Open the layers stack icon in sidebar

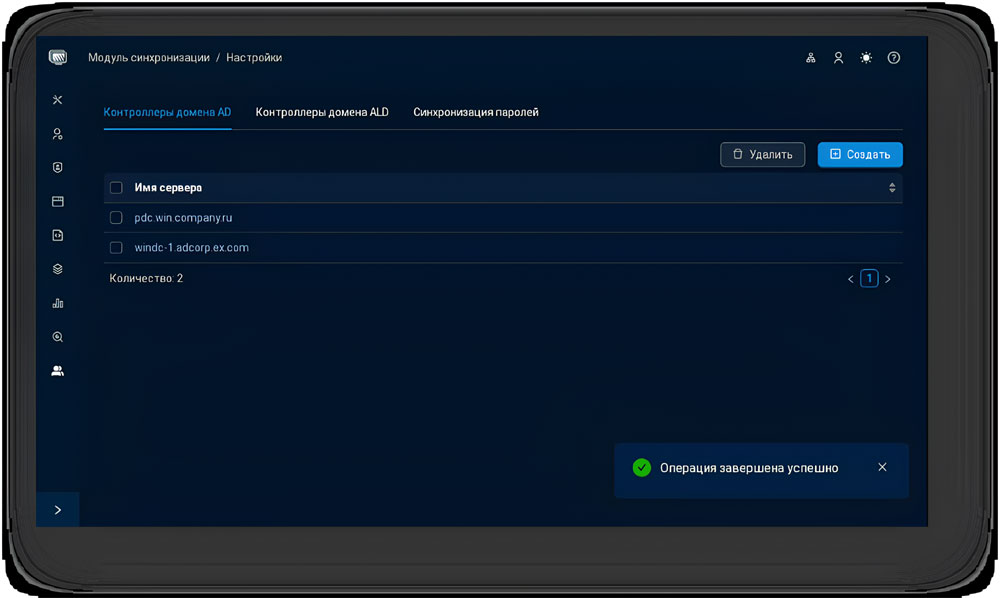(x=57, y=269)
